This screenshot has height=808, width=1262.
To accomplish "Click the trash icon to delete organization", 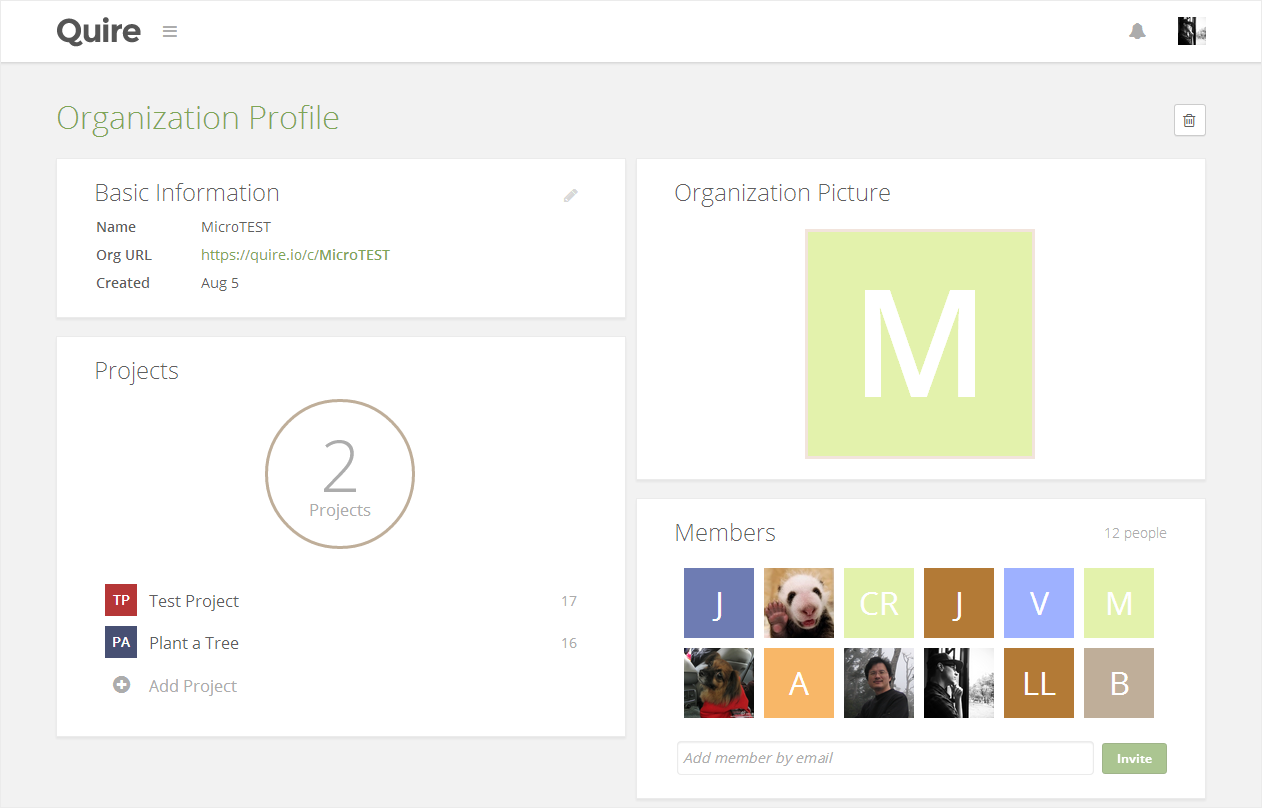I will (x=1189, y=120).
